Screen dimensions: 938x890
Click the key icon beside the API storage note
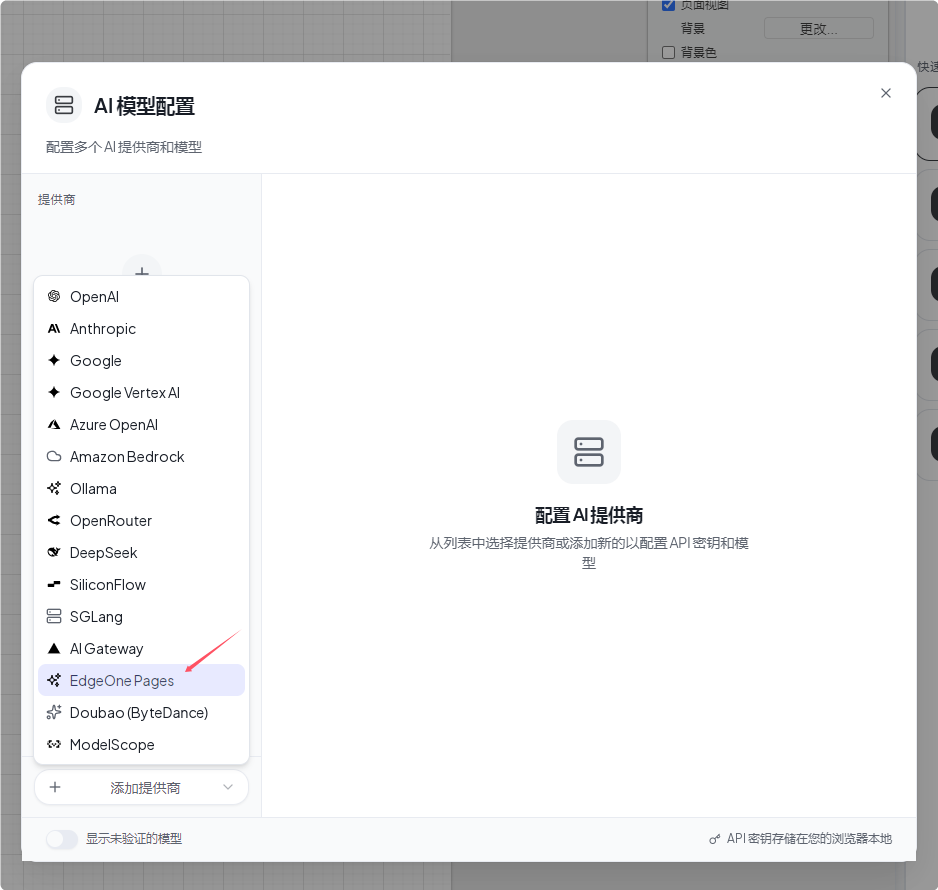tap(714, 839)
